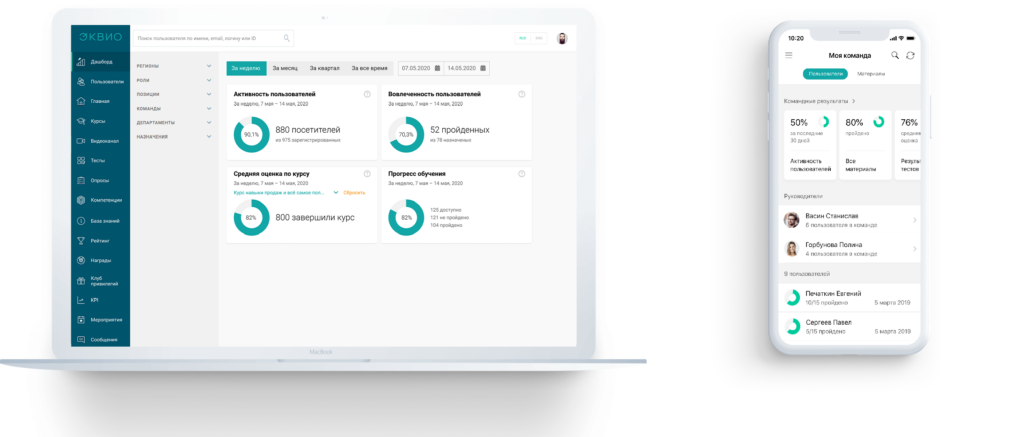Click the 07.05.2020 start date field

[x=418, y=68]
